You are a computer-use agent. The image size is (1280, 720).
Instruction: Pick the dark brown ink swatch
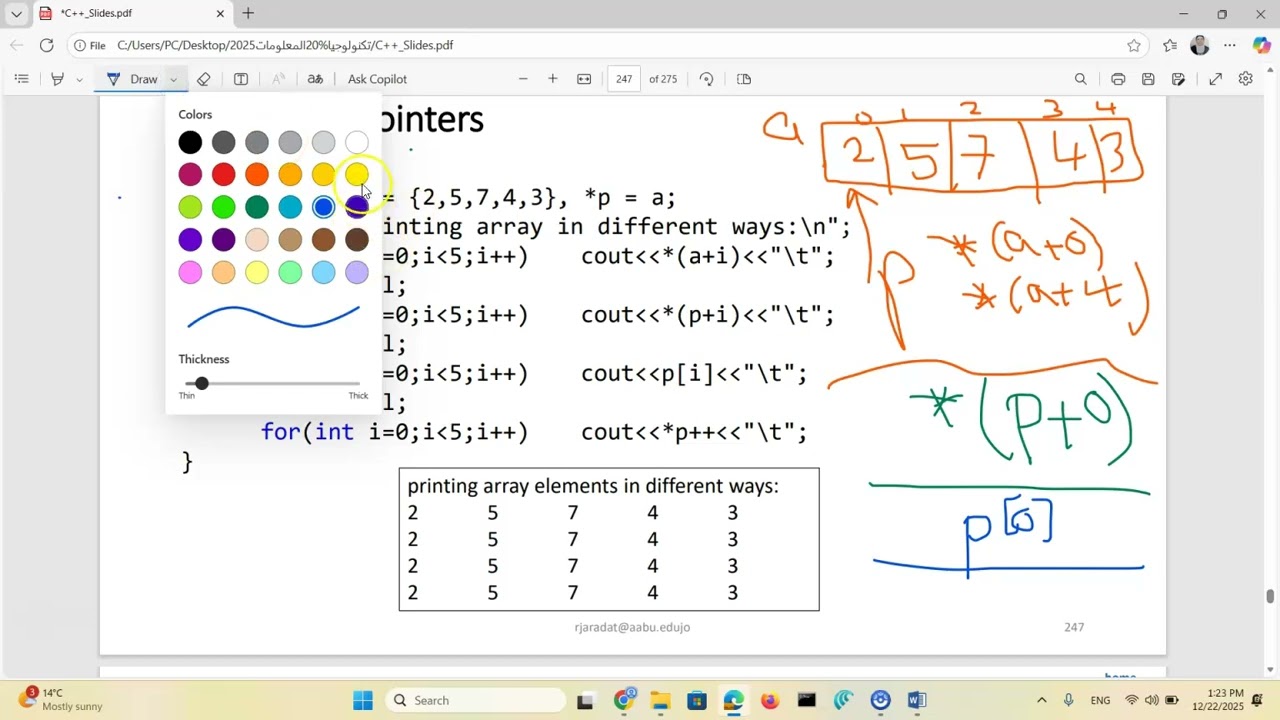pyautogui.click(x=357, y=240)
